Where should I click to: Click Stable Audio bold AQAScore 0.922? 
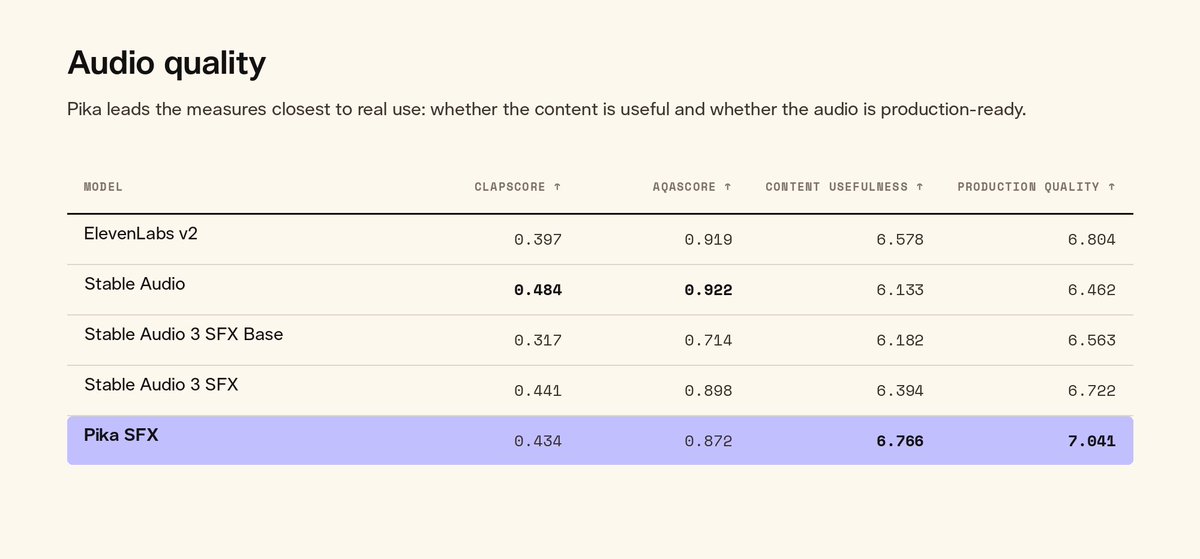click(x=708, y=290)
